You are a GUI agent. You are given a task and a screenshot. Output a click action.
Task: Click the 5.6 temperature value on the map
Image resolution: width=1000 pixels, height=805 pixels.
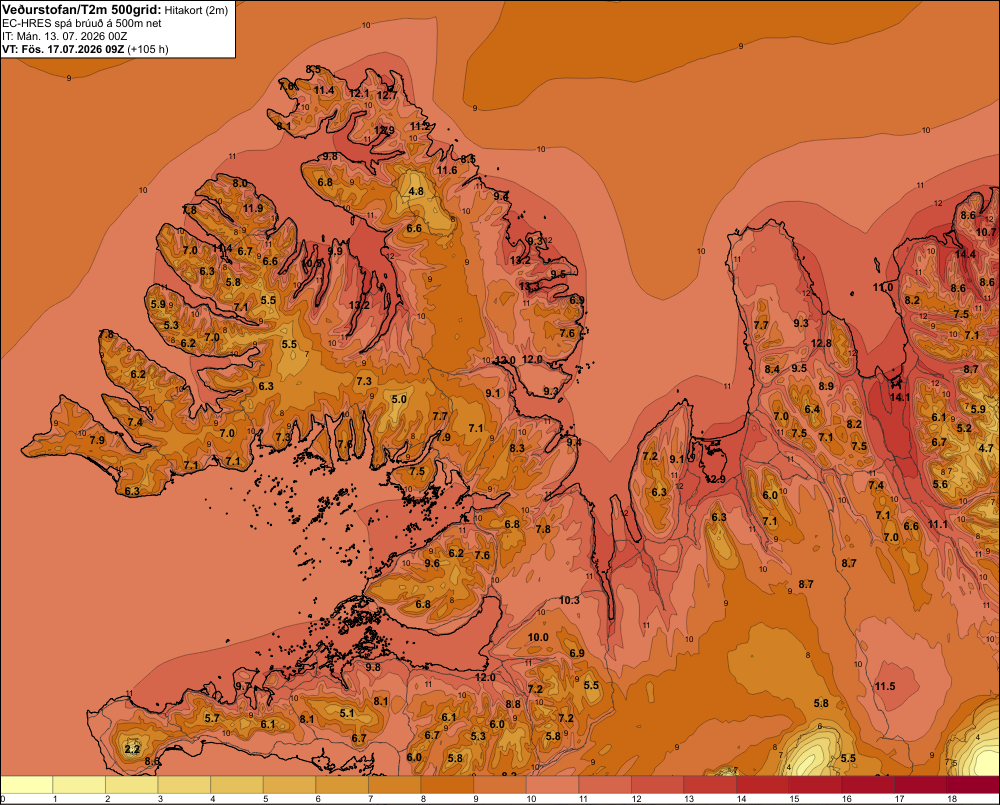[940, 484]
